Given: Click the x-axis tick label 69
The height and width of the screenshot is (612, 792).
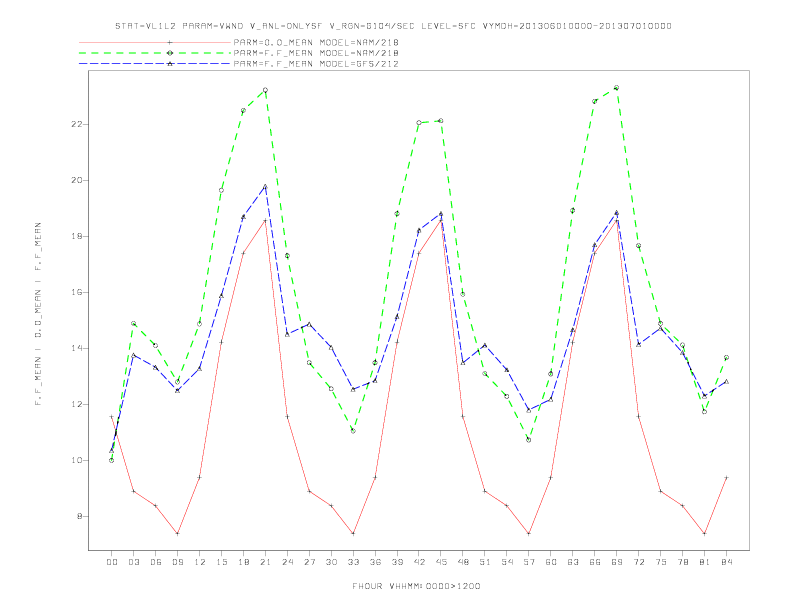Looking at the screenshot, I should click(x=617, y=562).
